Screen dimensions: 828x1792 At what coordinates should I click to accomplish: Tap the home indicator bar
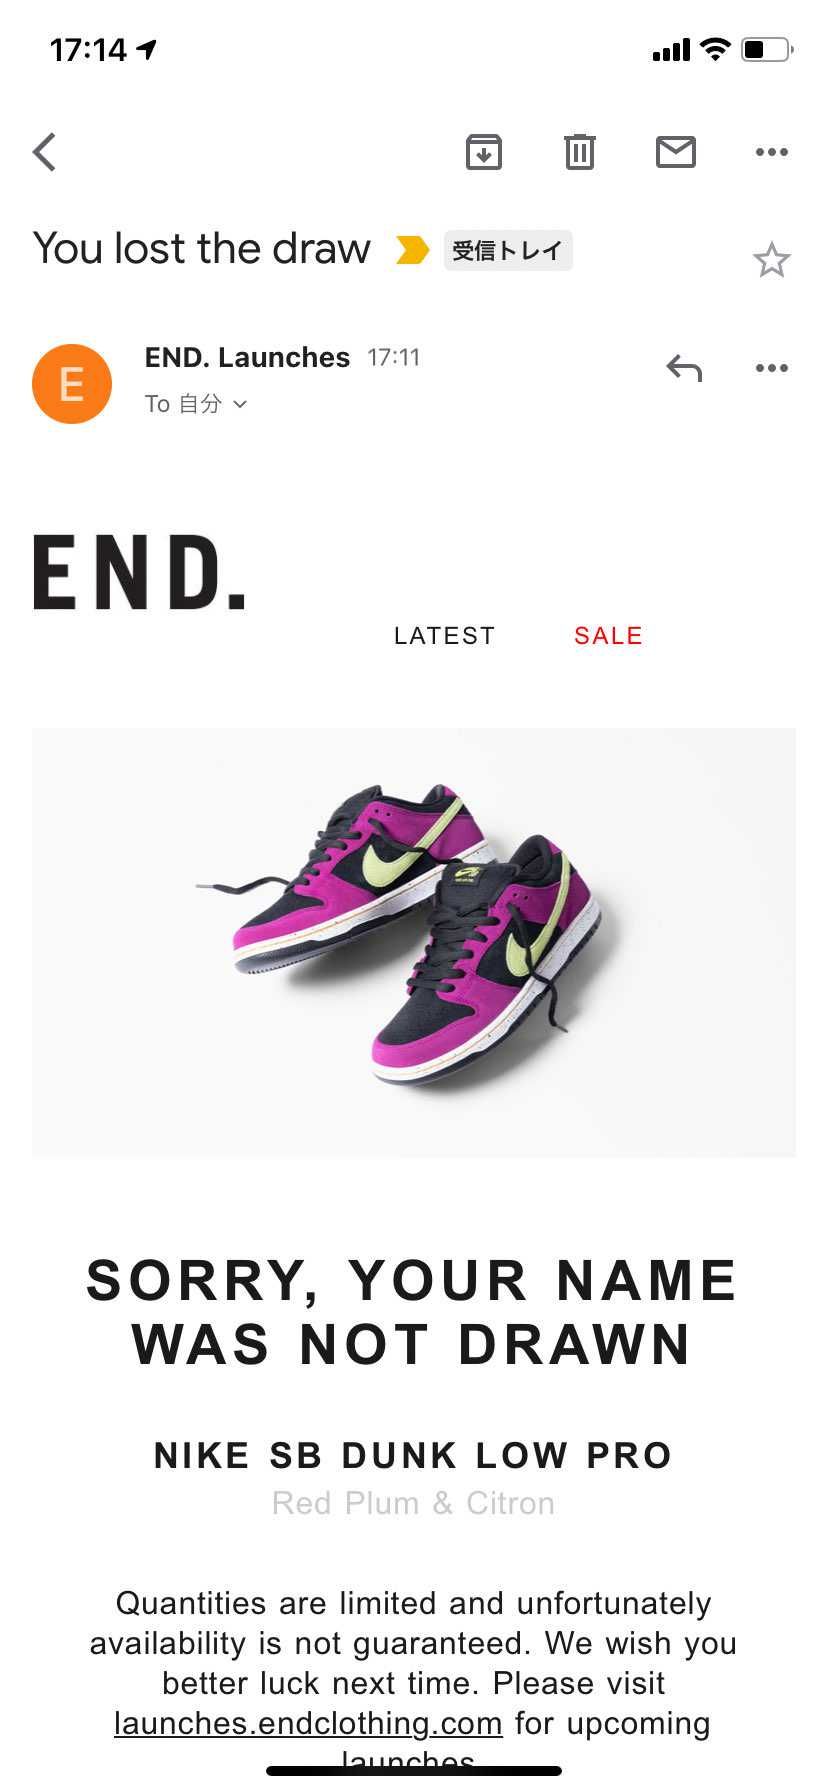pos(414,1771)
